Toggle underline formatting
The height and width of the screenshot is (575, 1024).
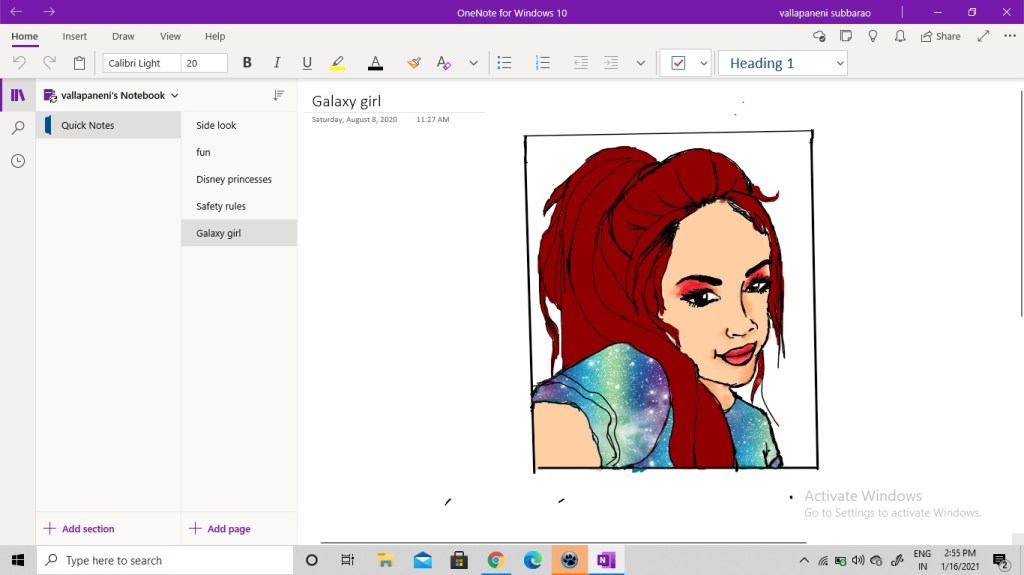point(307,63)
